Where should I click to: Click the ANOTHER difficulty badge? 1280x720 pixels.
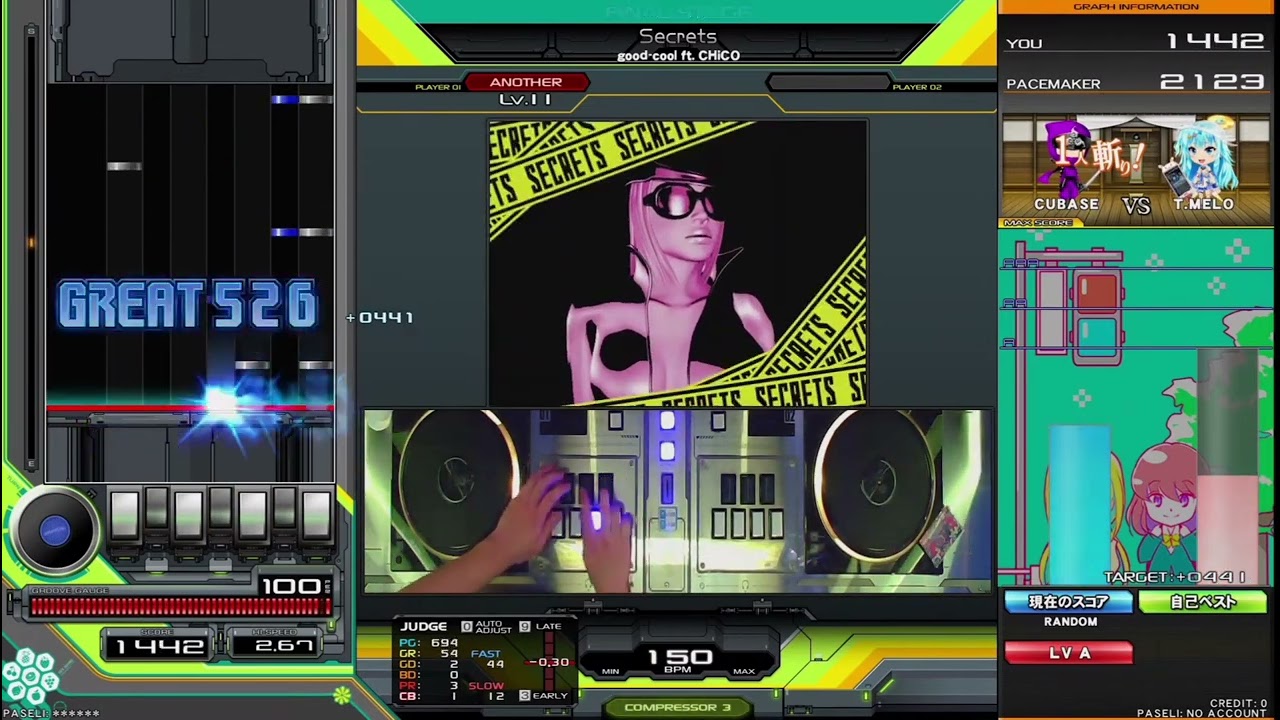(x=526, y=82)
